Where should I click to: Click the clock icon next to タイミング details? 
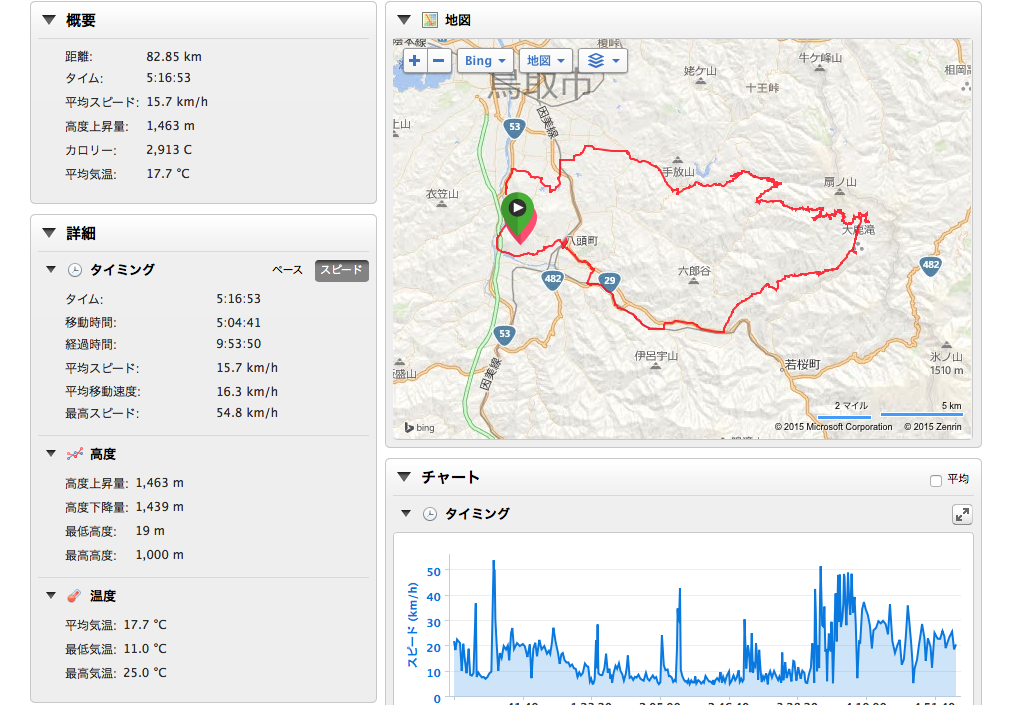pos(75,270)
